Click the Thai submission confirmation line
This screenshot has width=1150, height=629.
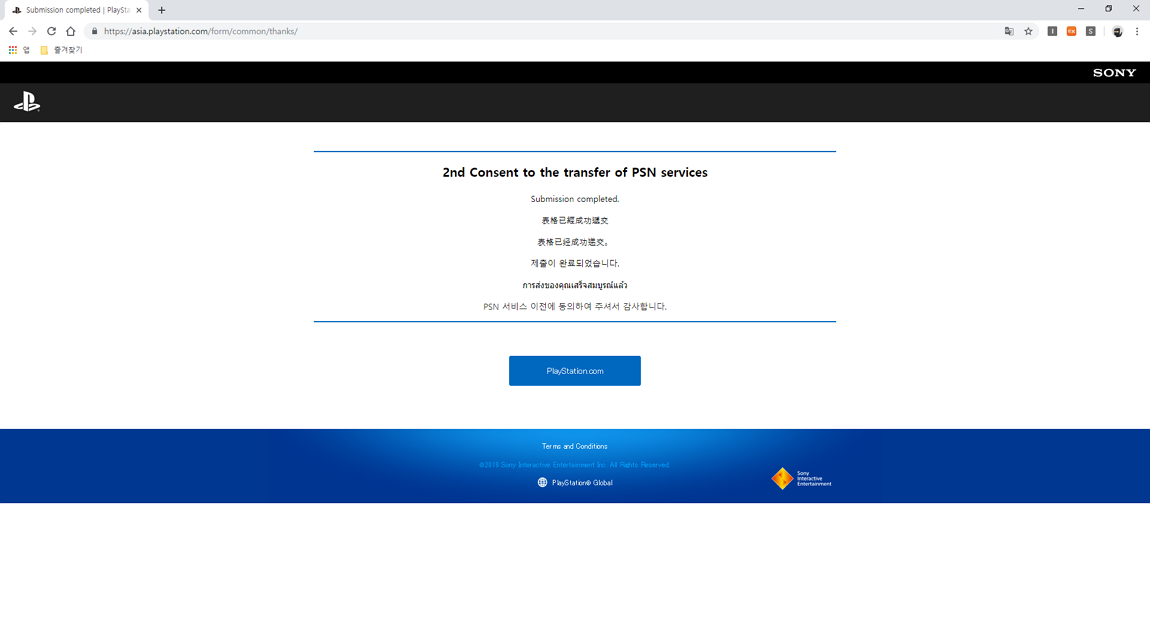tap(575, 284)
